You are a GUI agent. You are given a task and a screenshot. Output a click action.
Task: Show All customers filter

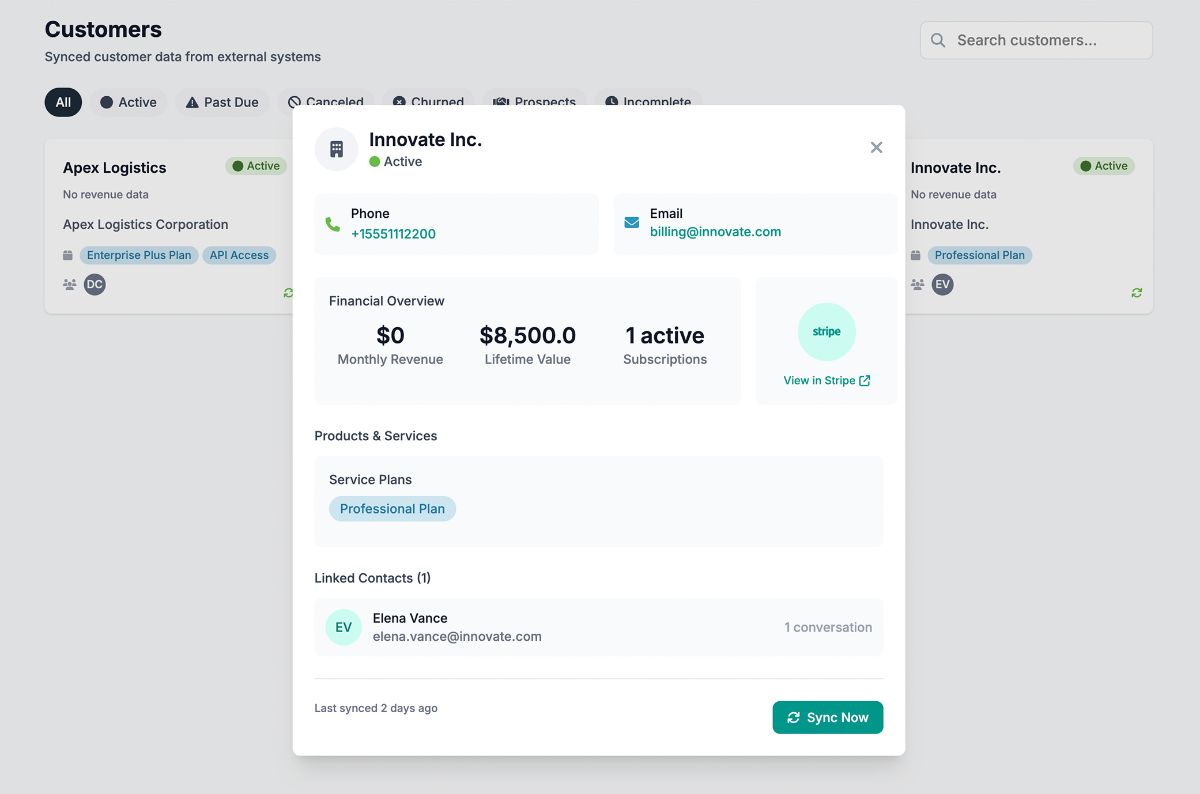click(x=63, y=102)
